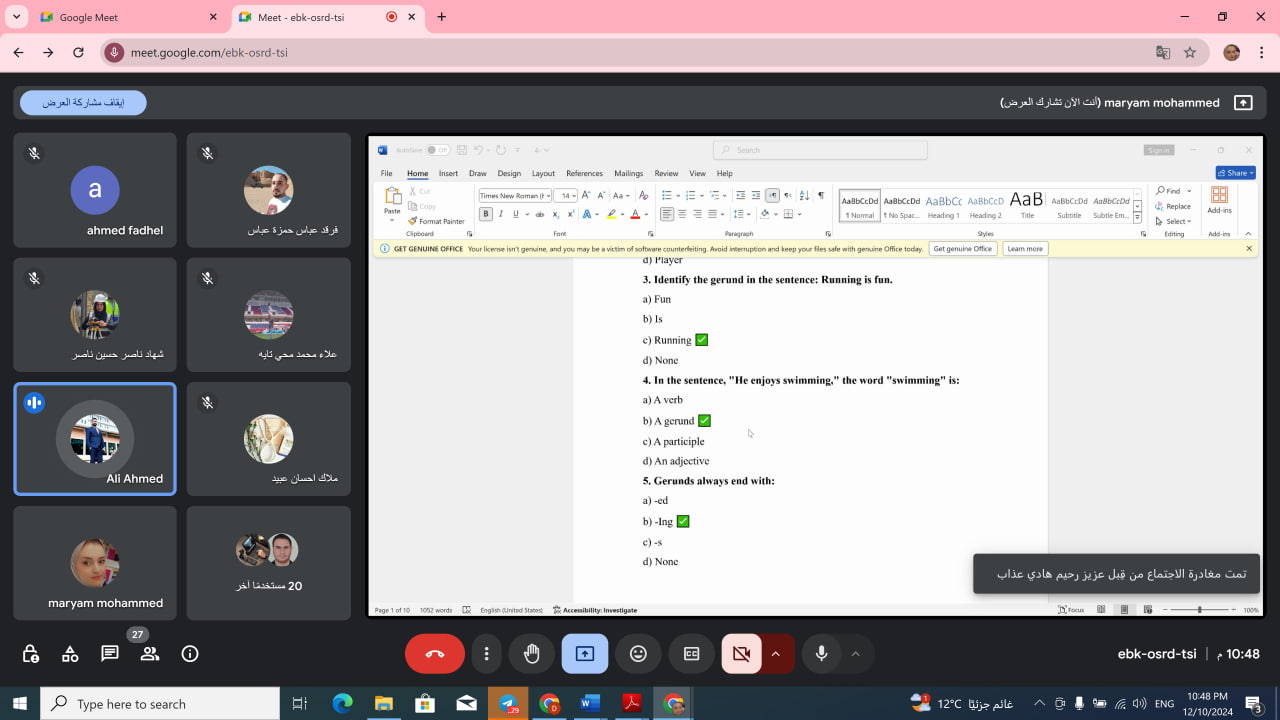Toggle the microphone button
The height and width of the screenshot is (720, 1280).
(x=821, y=654)
